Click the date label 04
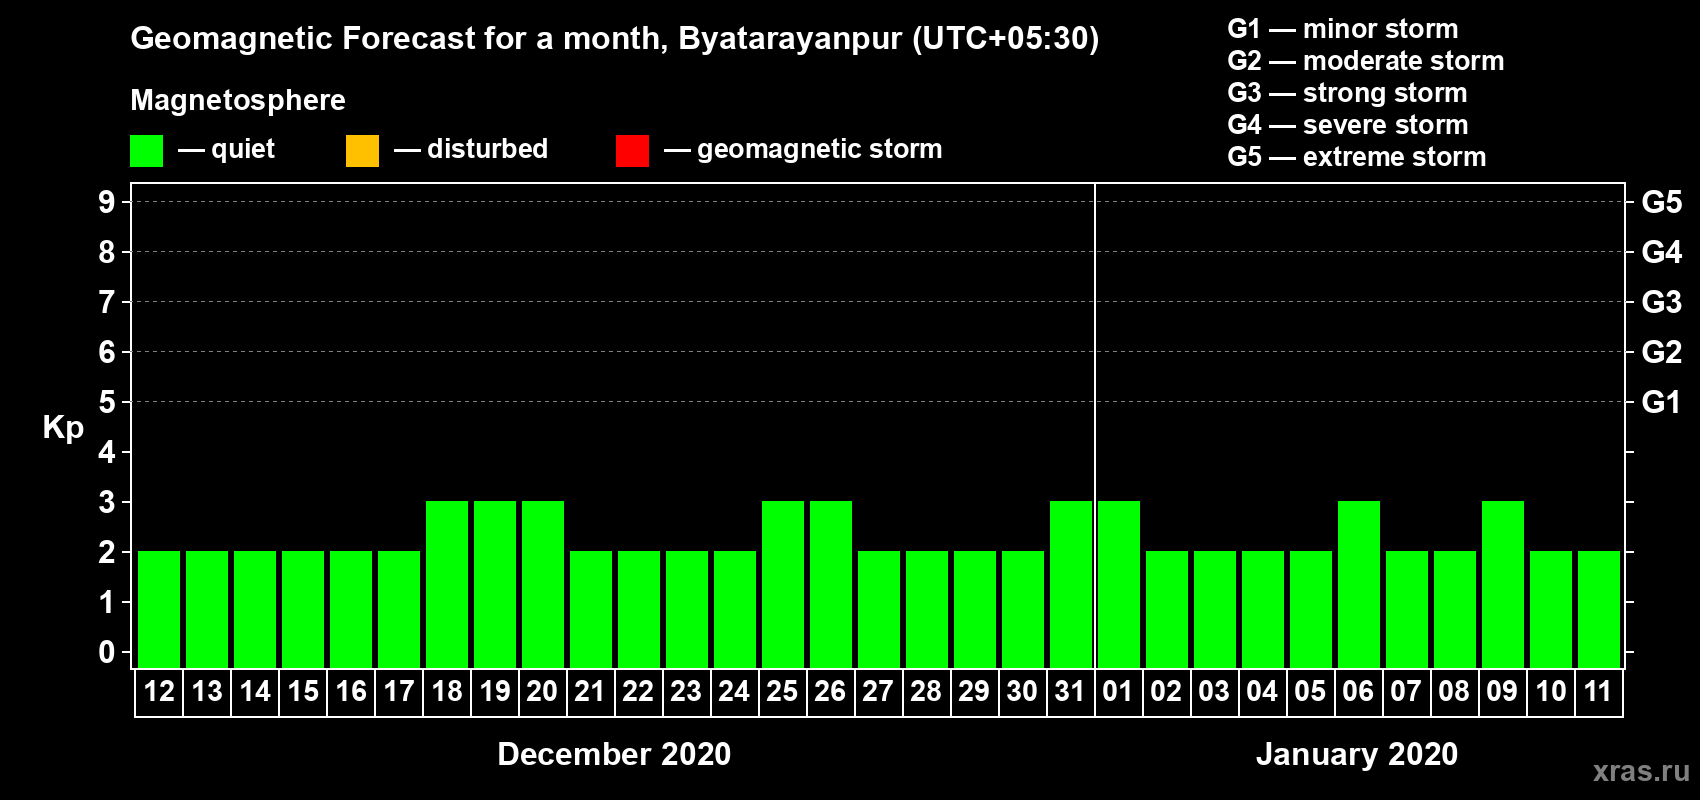 (x=1262, y=691)
